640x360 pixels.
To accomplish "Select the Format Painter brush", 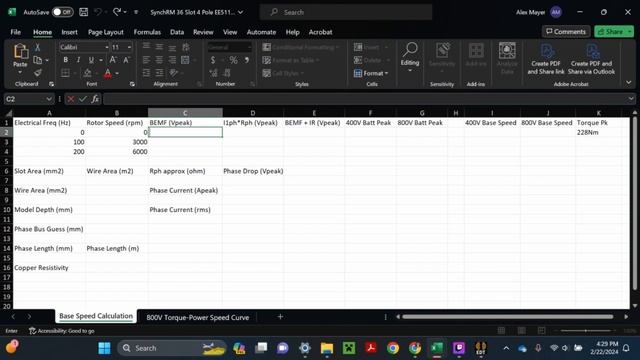I will [x=38, y=73].
